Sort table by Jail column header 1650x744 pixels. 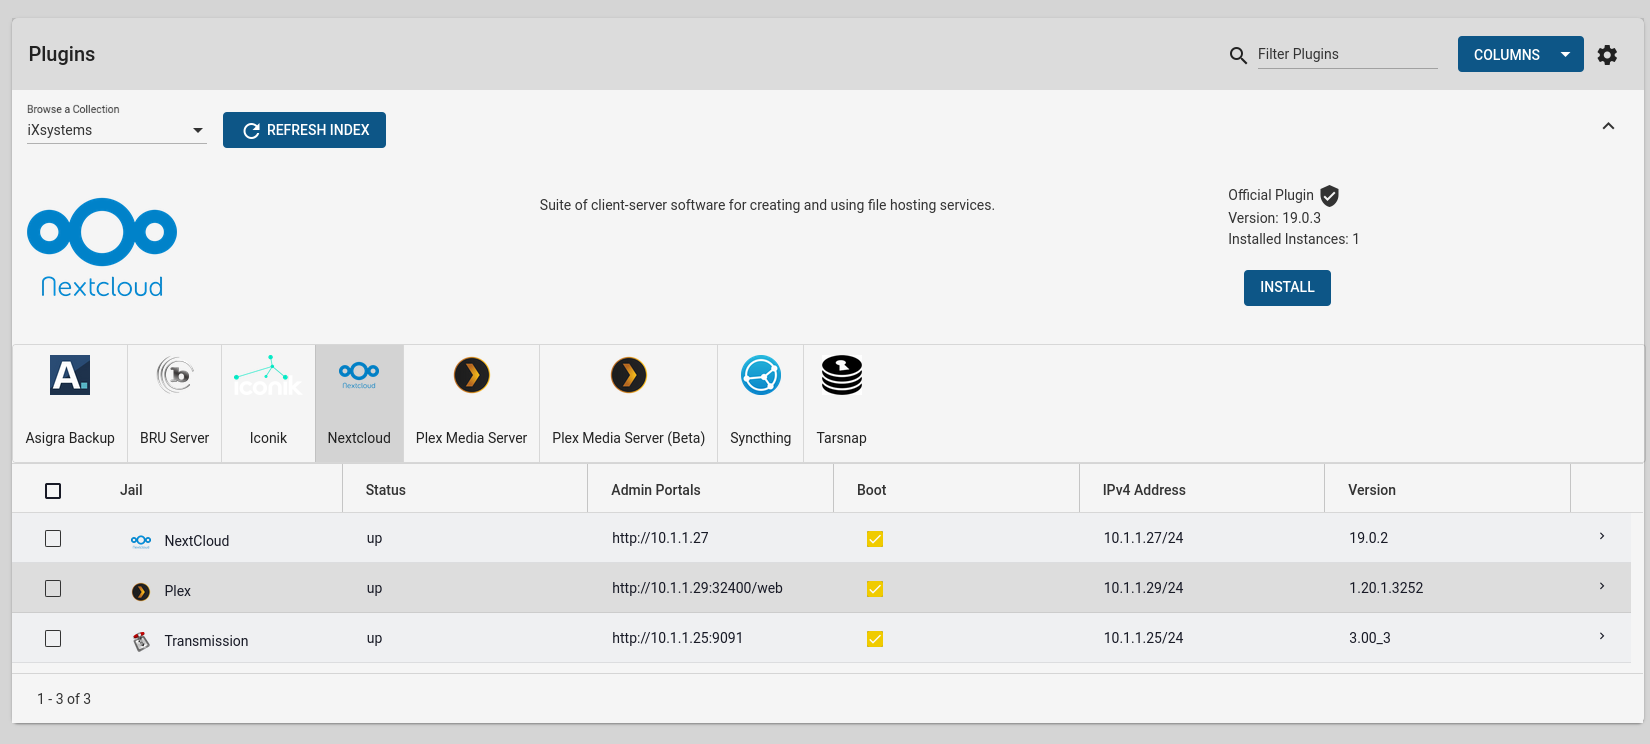[x=131, y=490]
